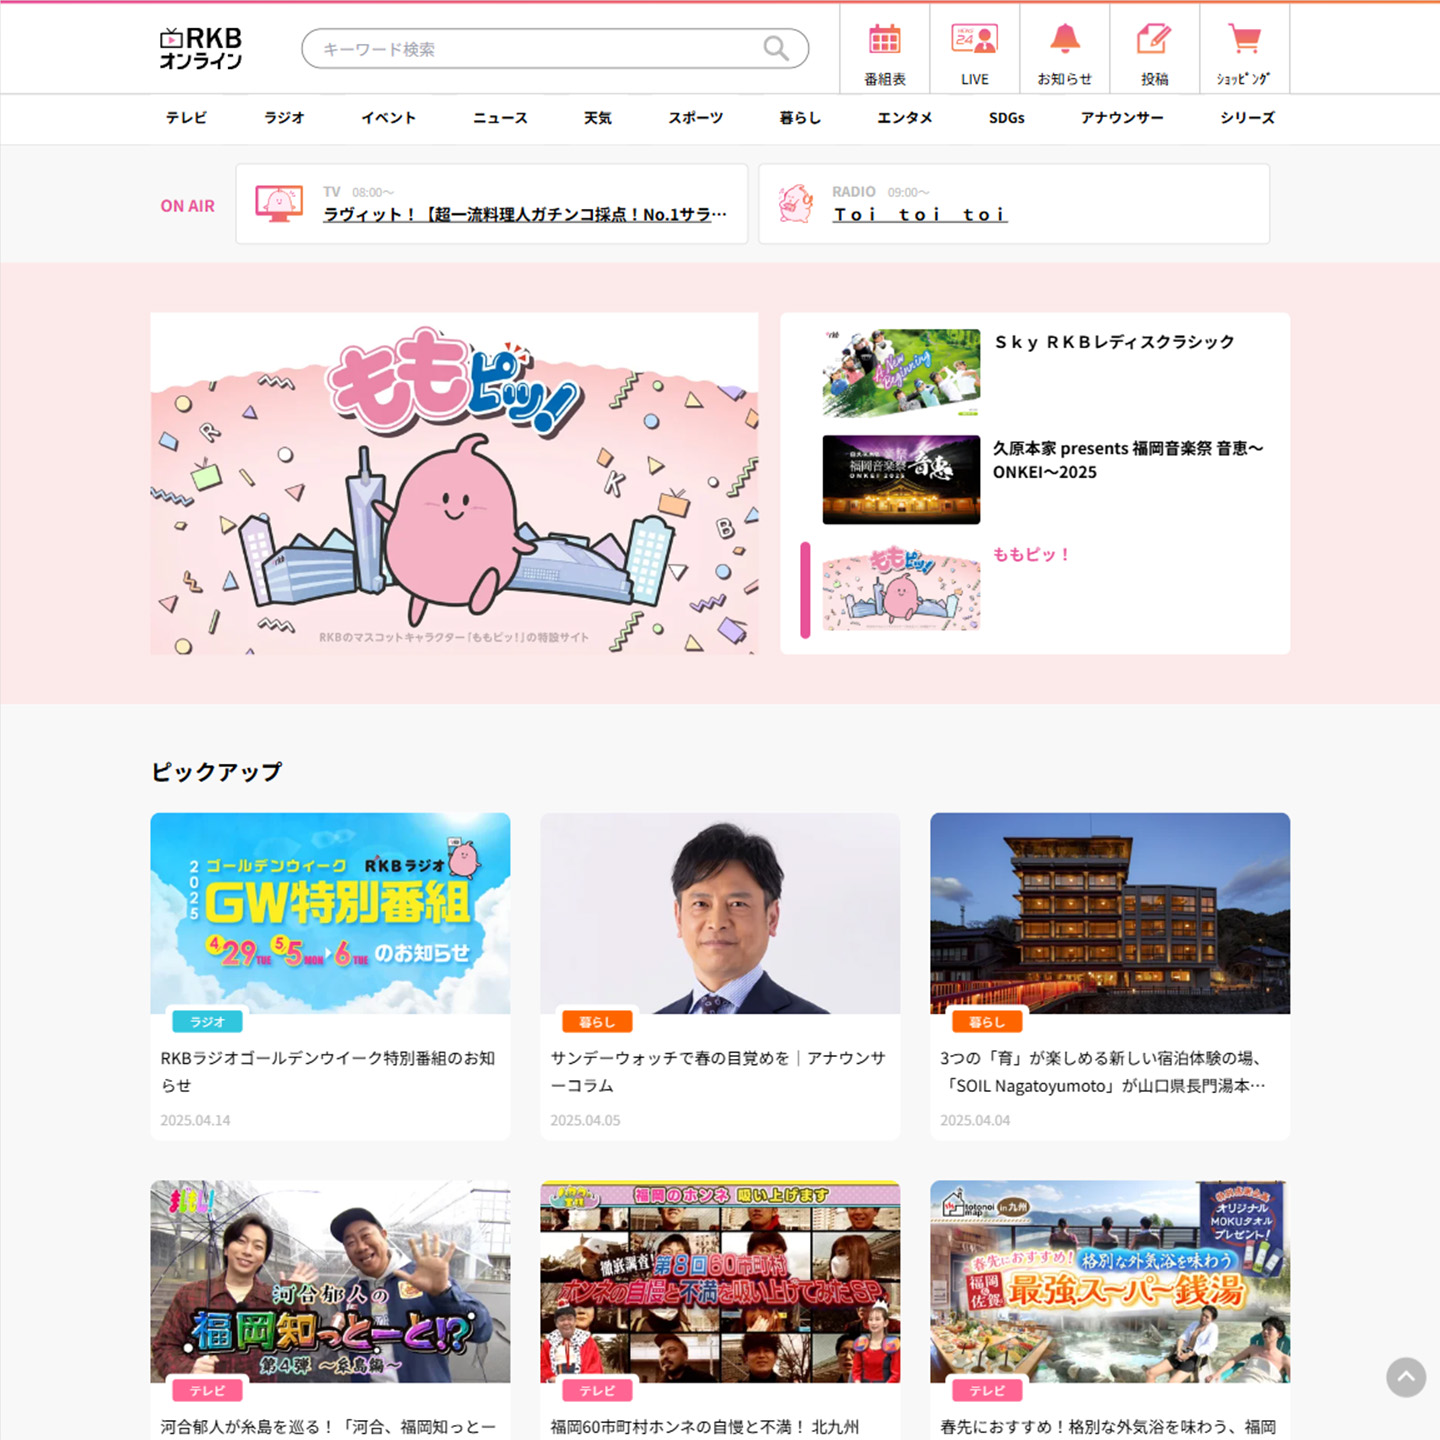Open the 番組表 calendar icon

(884, 40)
